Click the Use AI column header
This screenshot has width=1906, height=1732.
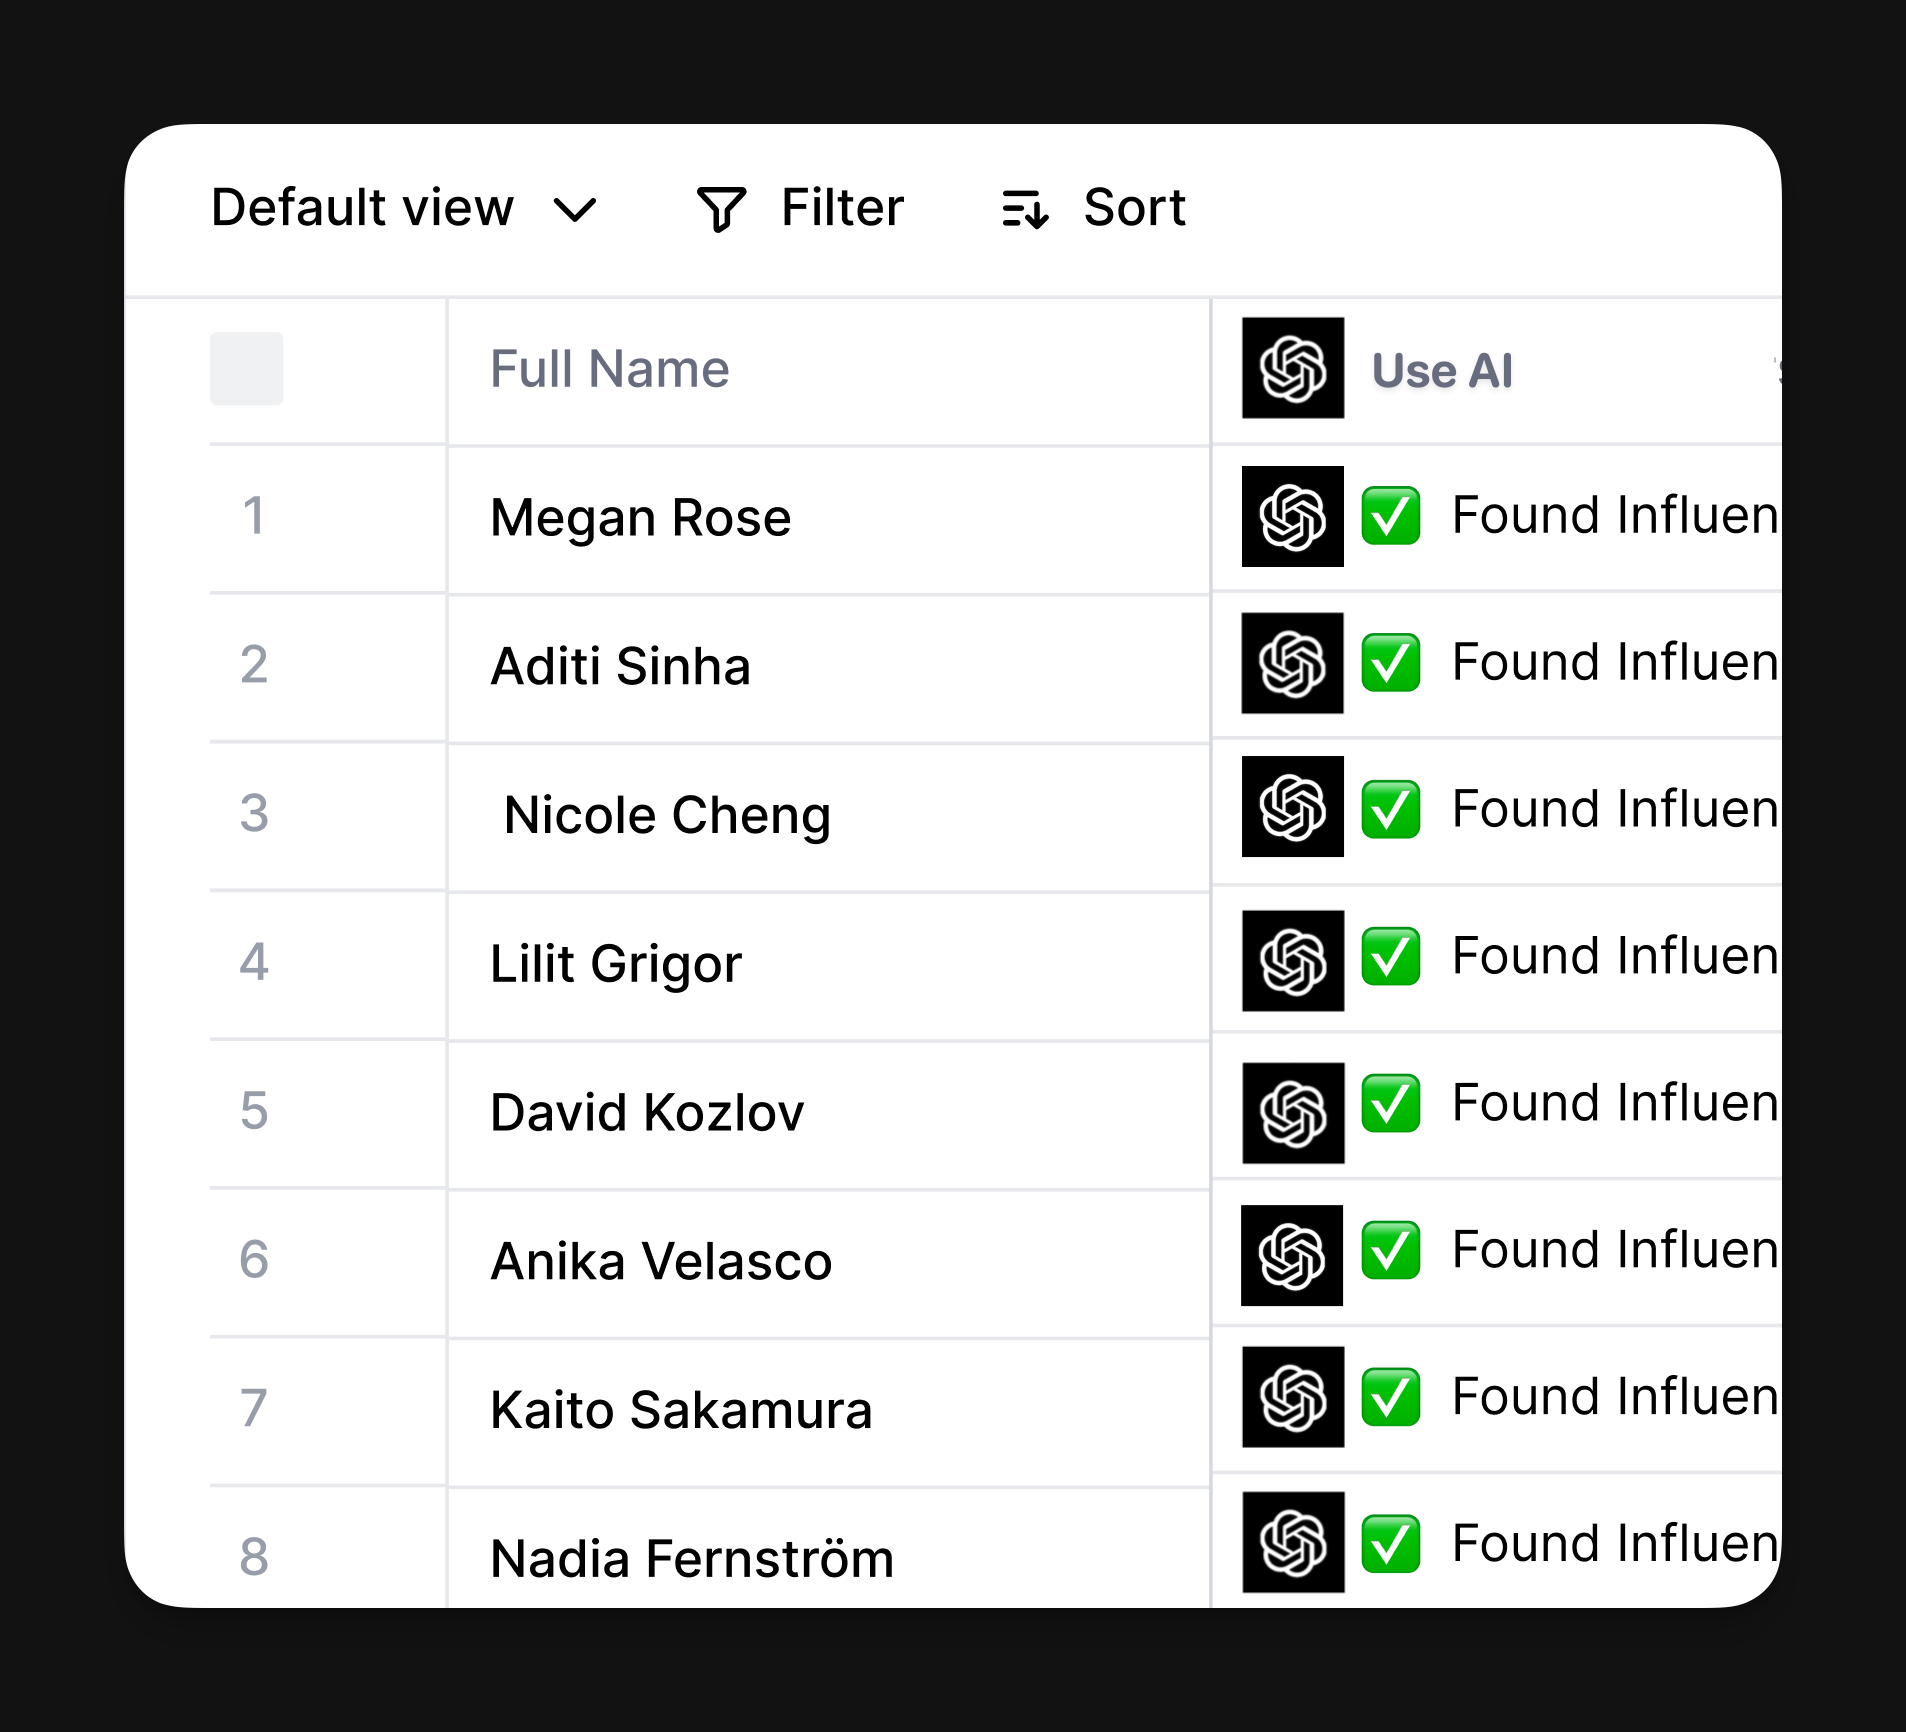pos(1442,370)
